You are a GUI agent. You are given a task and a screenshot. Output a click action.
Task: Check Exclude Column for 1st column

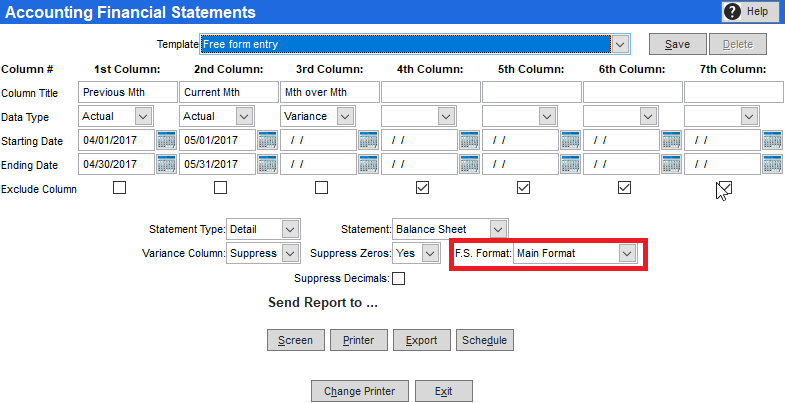tap(120, 187)
